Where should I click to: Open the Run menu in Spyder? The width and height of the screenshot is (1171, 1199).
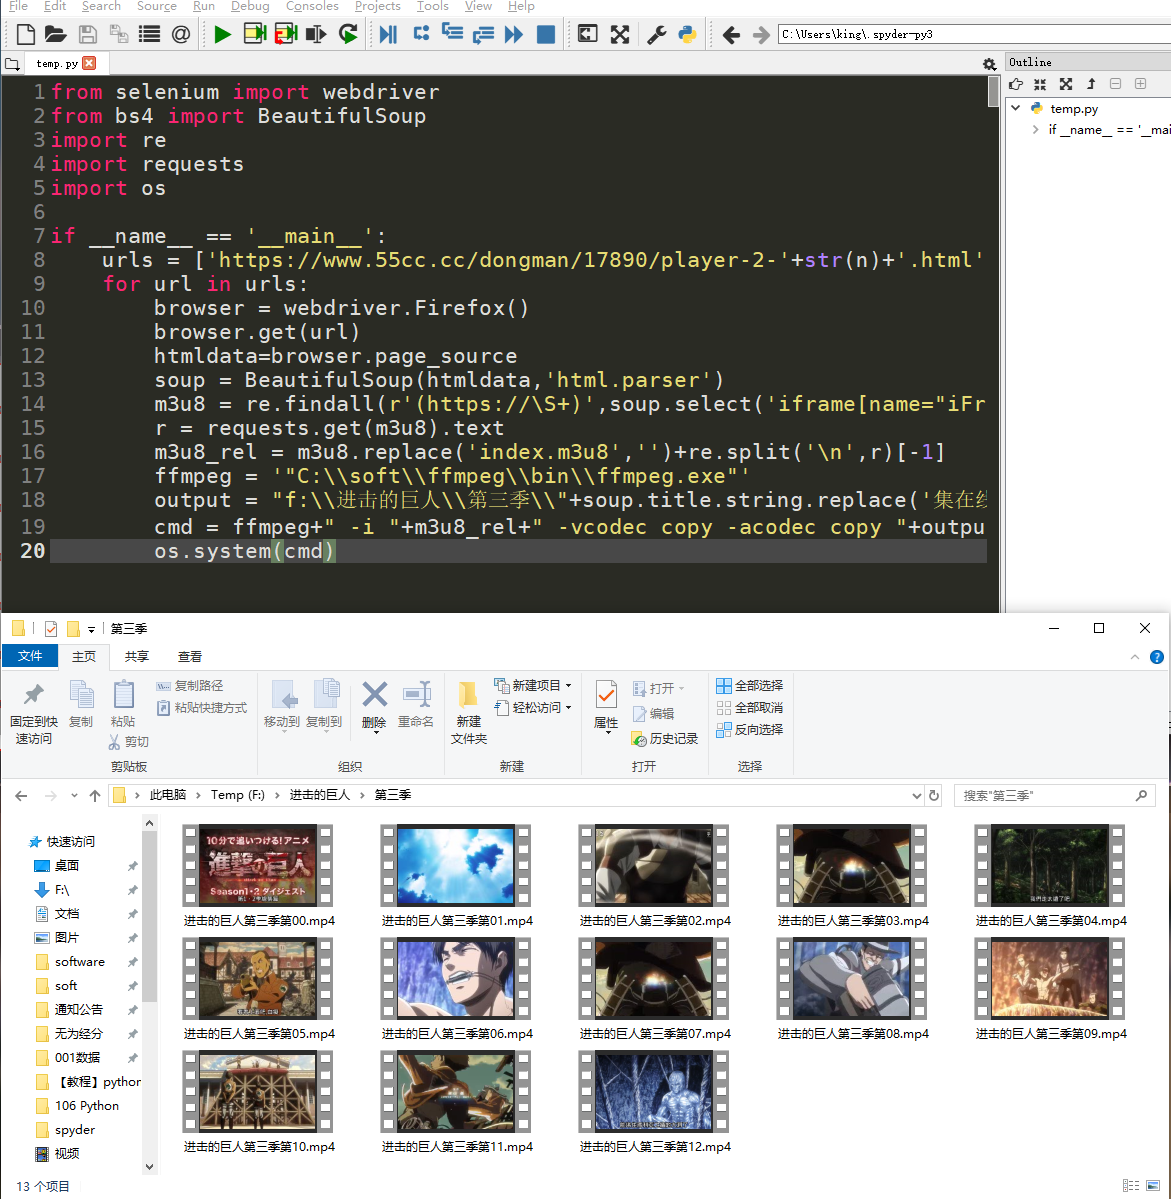coord(203,6)
